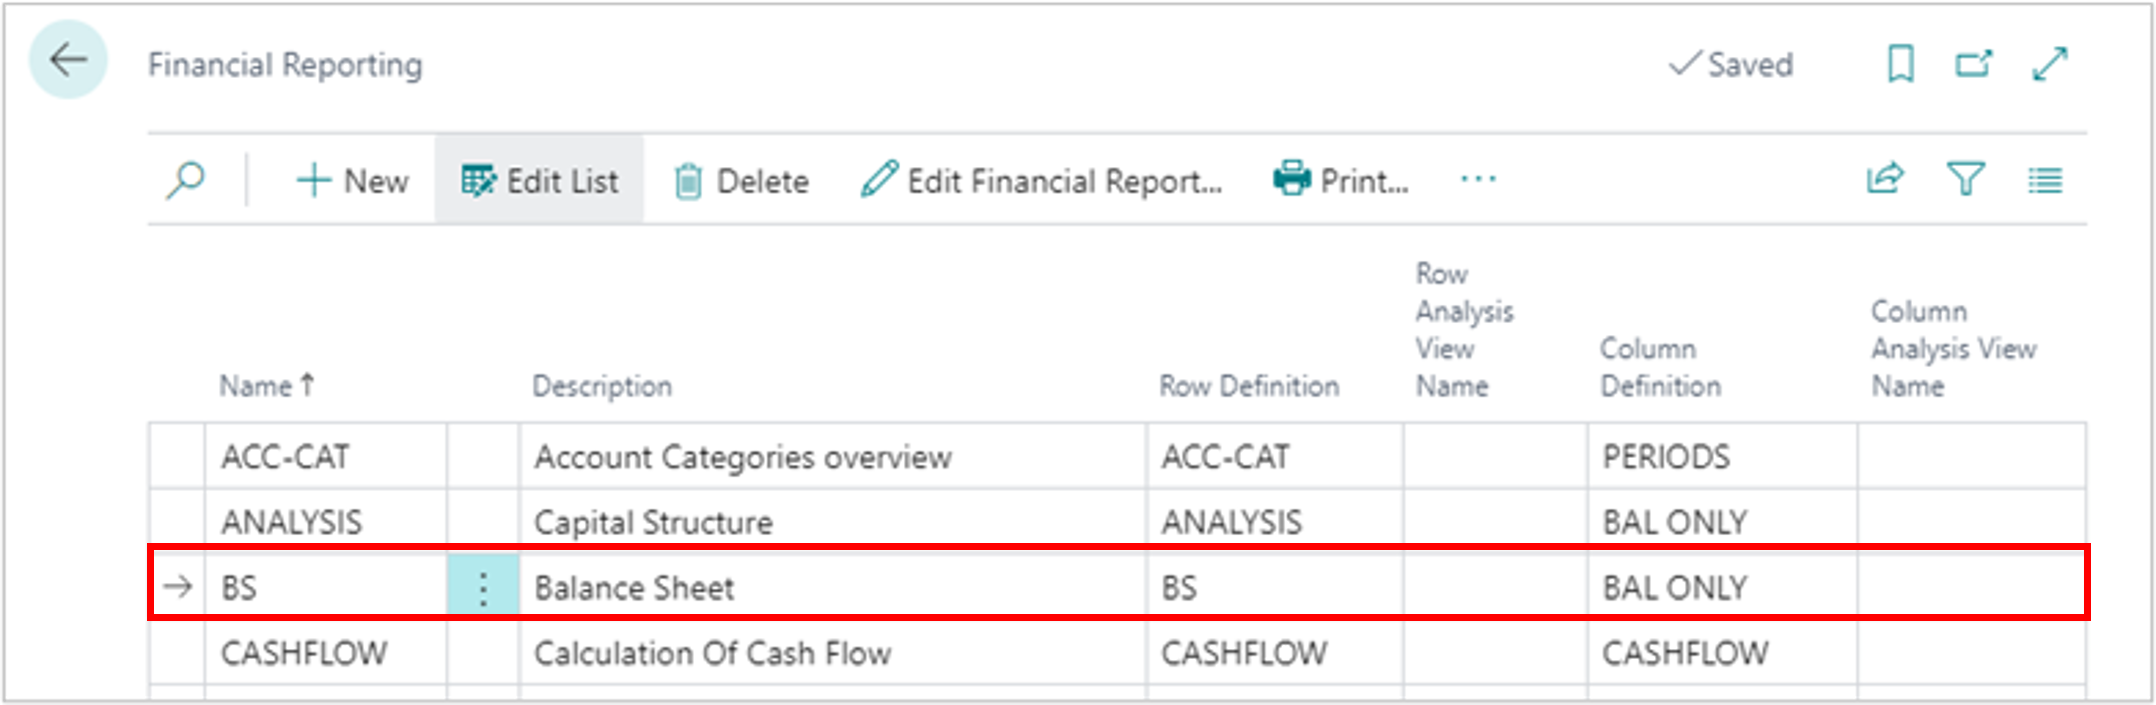The width and height of the screenshot is (2156, 705).
Task: Open the more actions ellipsis menu
Action: coord(1477,180)
